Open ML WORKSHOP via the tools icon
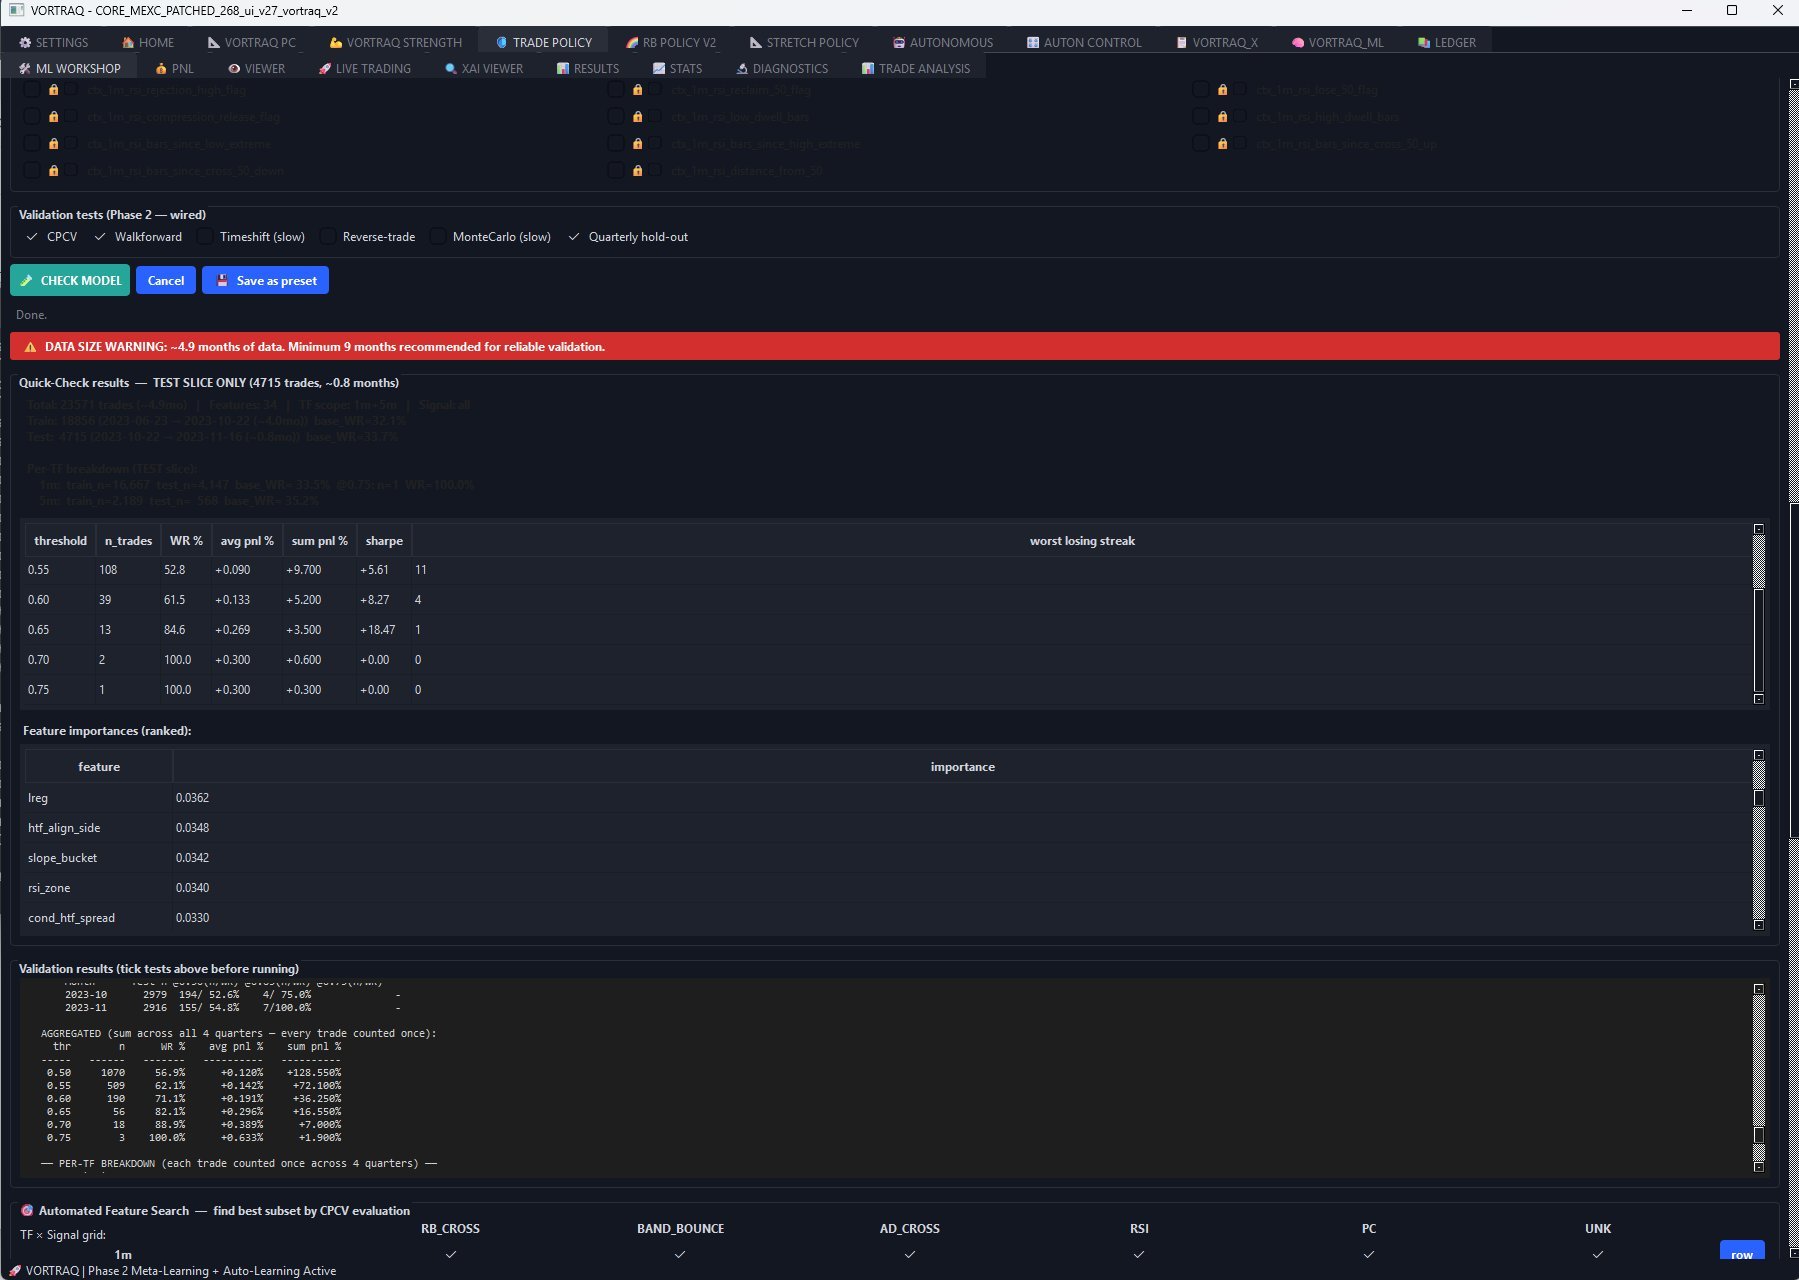 tap(25, 68)
